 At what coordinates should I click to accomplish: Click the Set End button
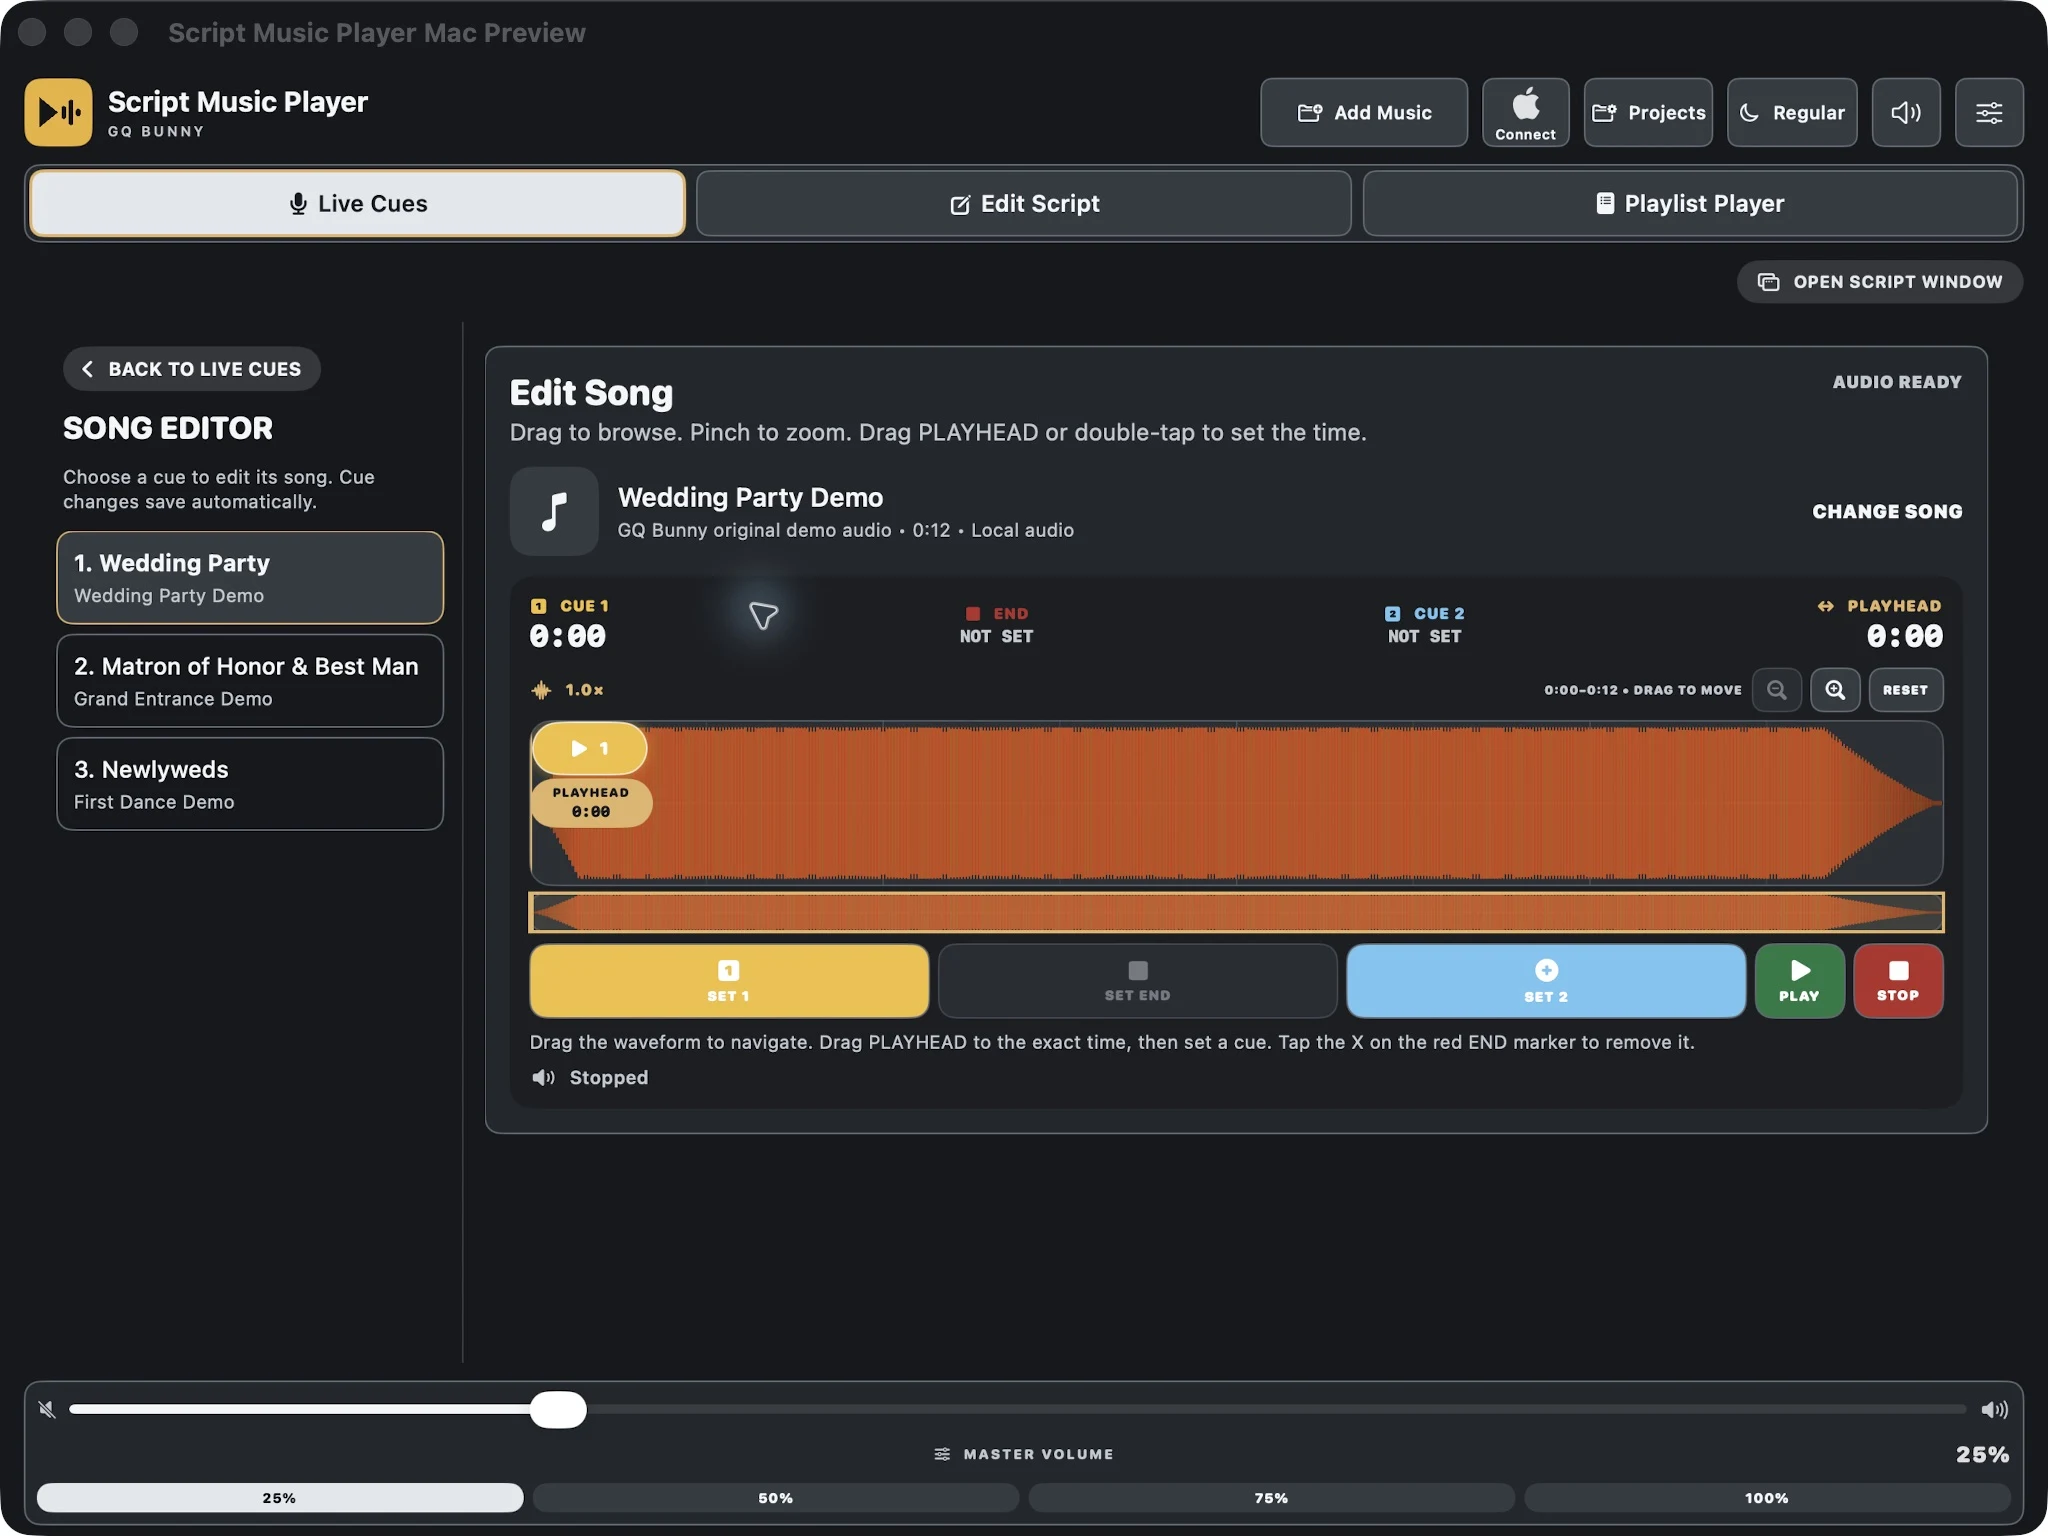[1137, 981]
